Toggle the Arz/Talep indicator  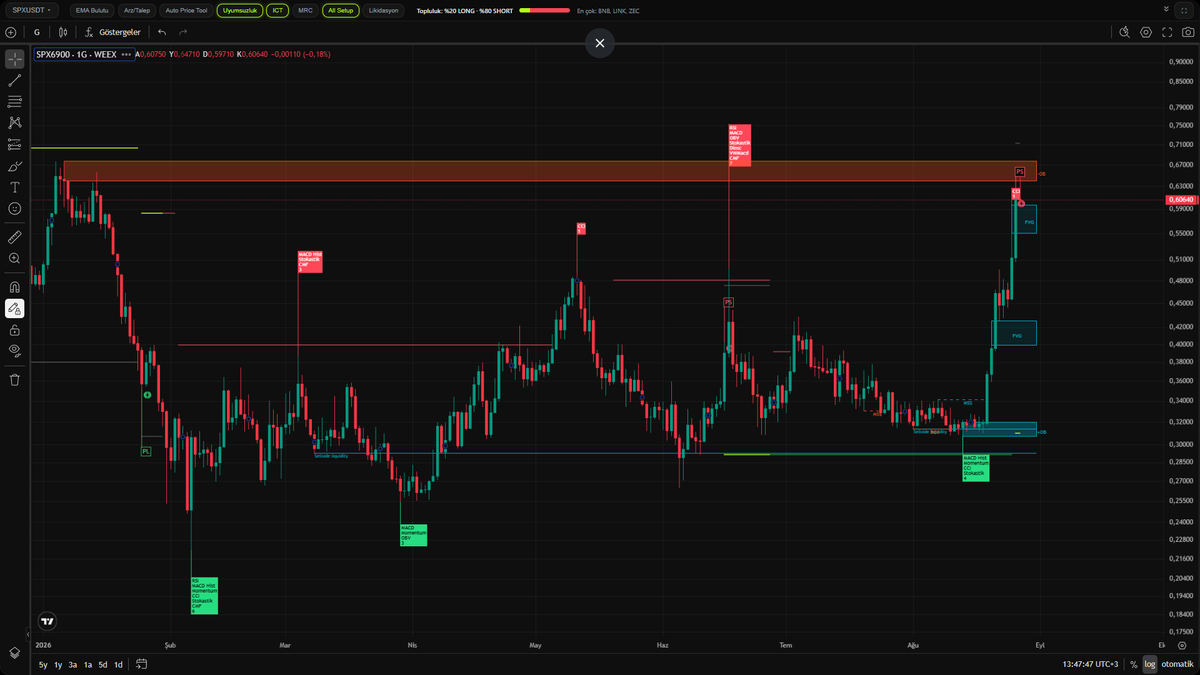point(137,10)
